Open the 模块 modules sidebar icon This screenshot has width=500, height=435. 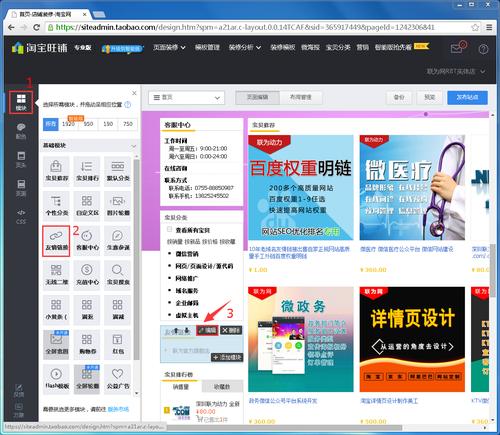click(x=21, y=102)
